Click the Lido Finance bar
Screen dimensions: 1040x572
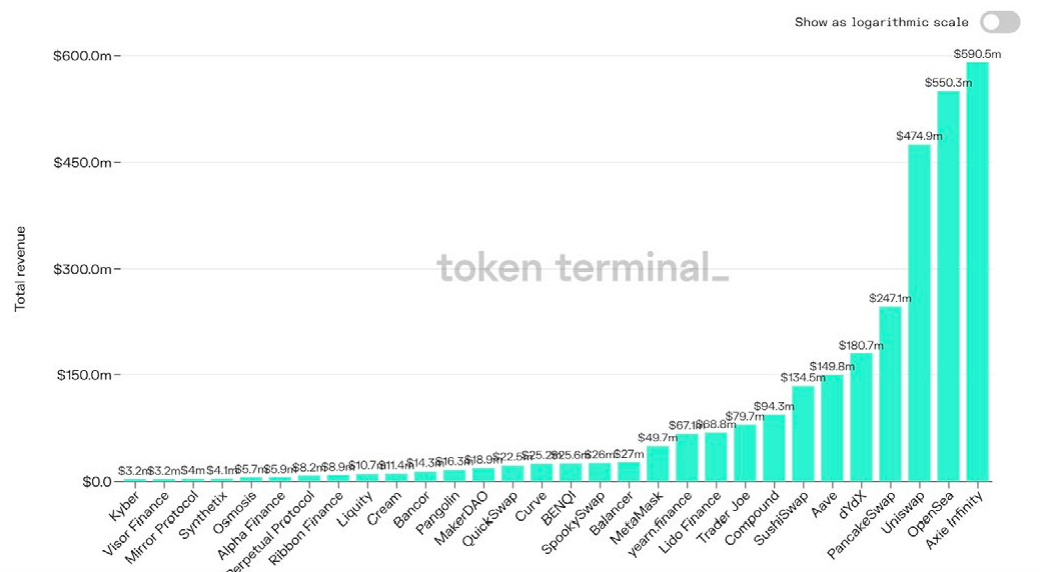tap(716, 457)
